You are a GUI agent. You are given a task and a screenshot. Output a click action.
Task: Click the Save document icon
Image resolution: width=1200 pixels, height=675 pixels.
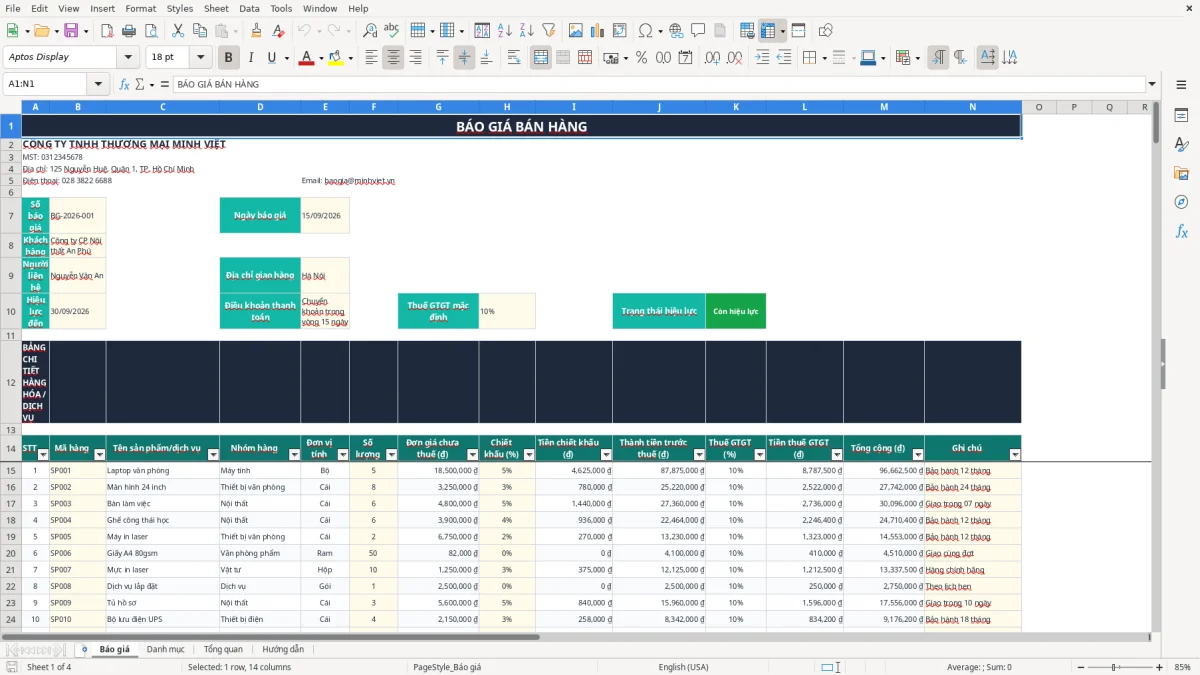tap(71, 31)
